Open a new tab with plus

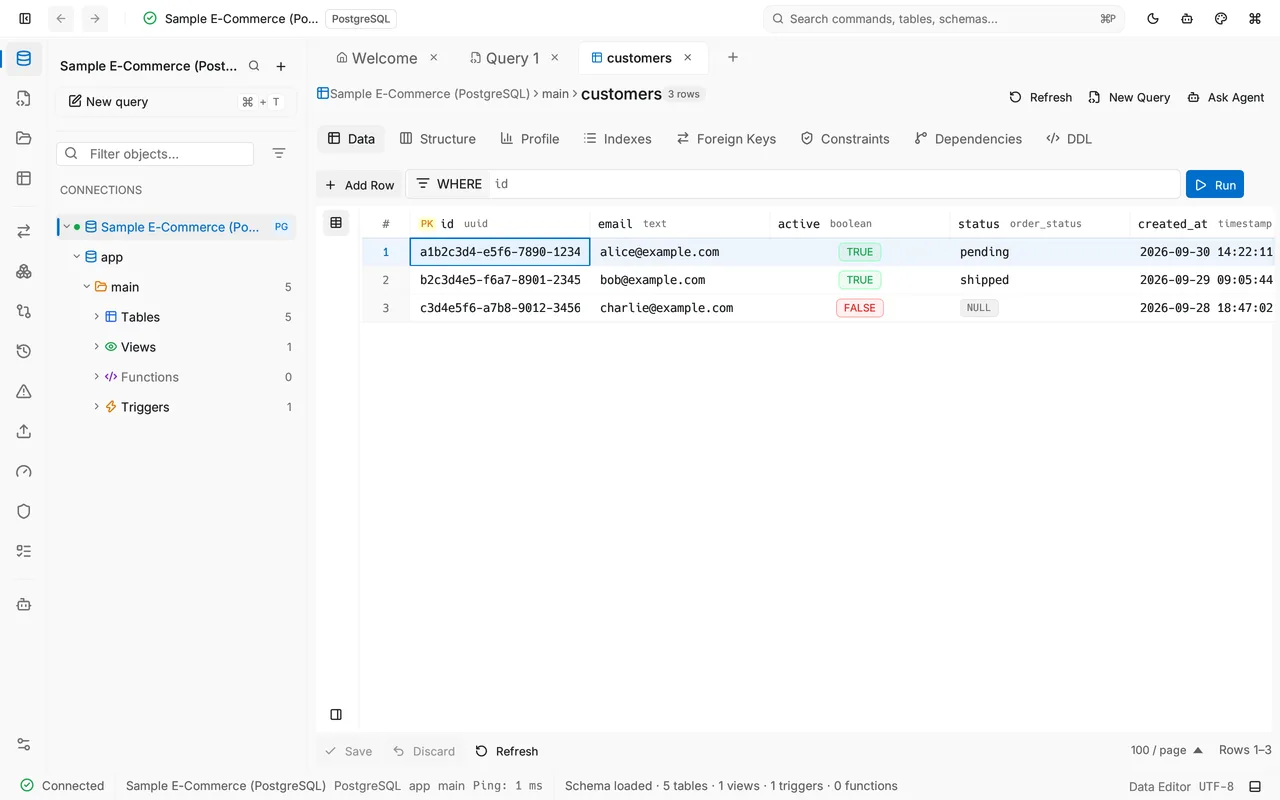(733, 58)
